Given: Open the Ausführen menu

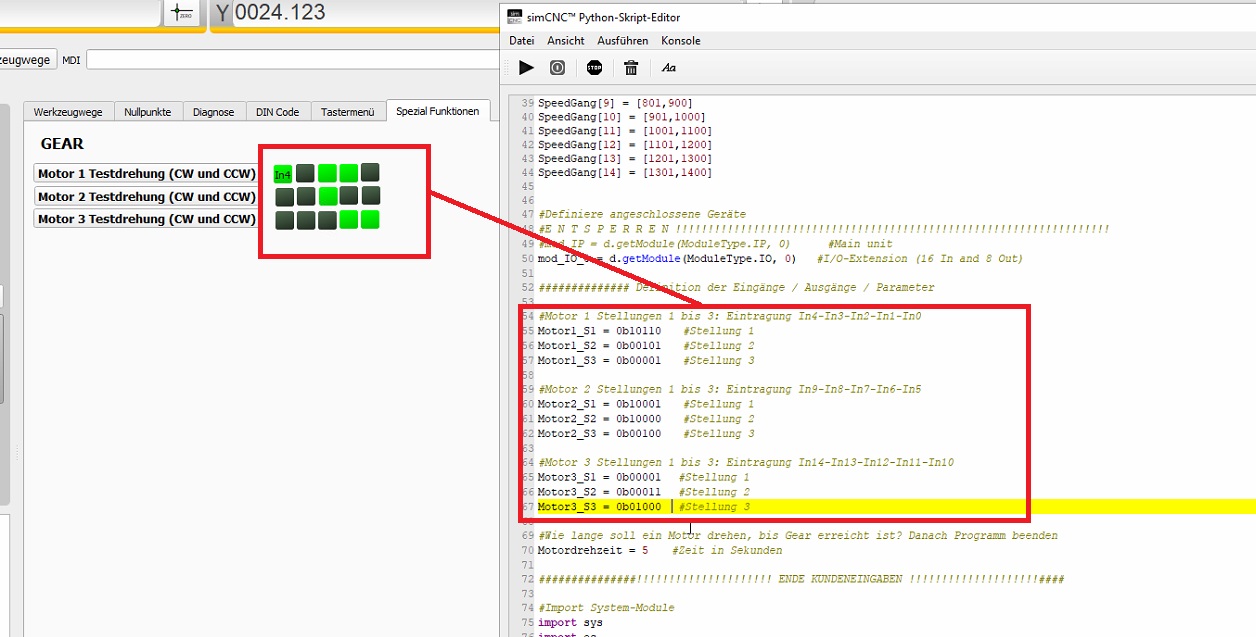Looking at the screenshot, I should point(623,41).
